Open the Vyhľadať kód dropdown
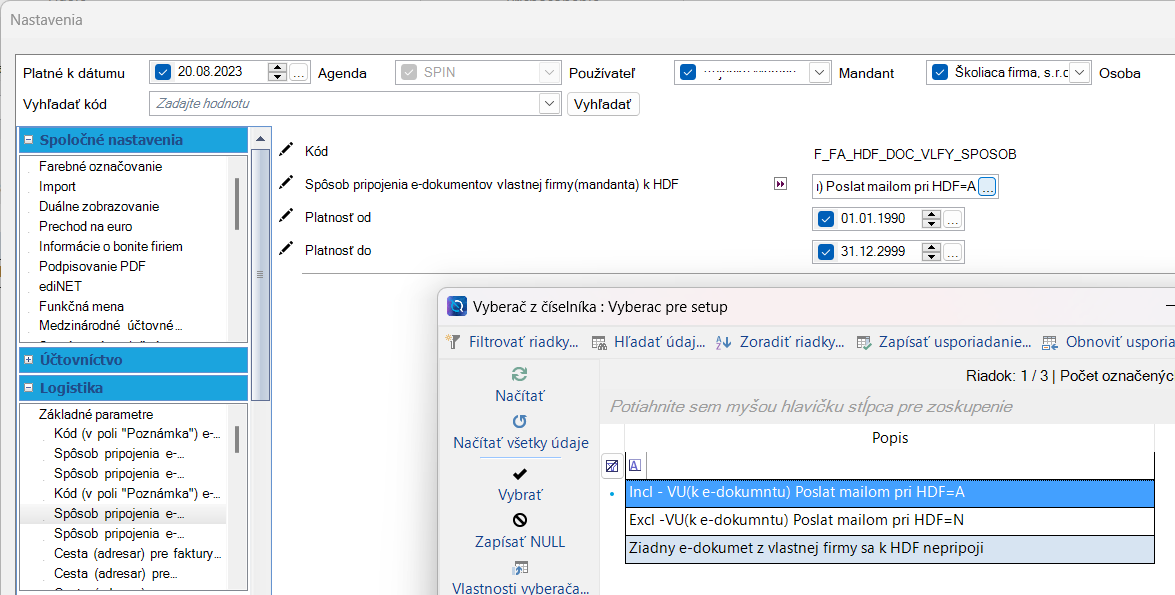The height and width of the screenshot is (595, 1175). (x=548, y=103)
